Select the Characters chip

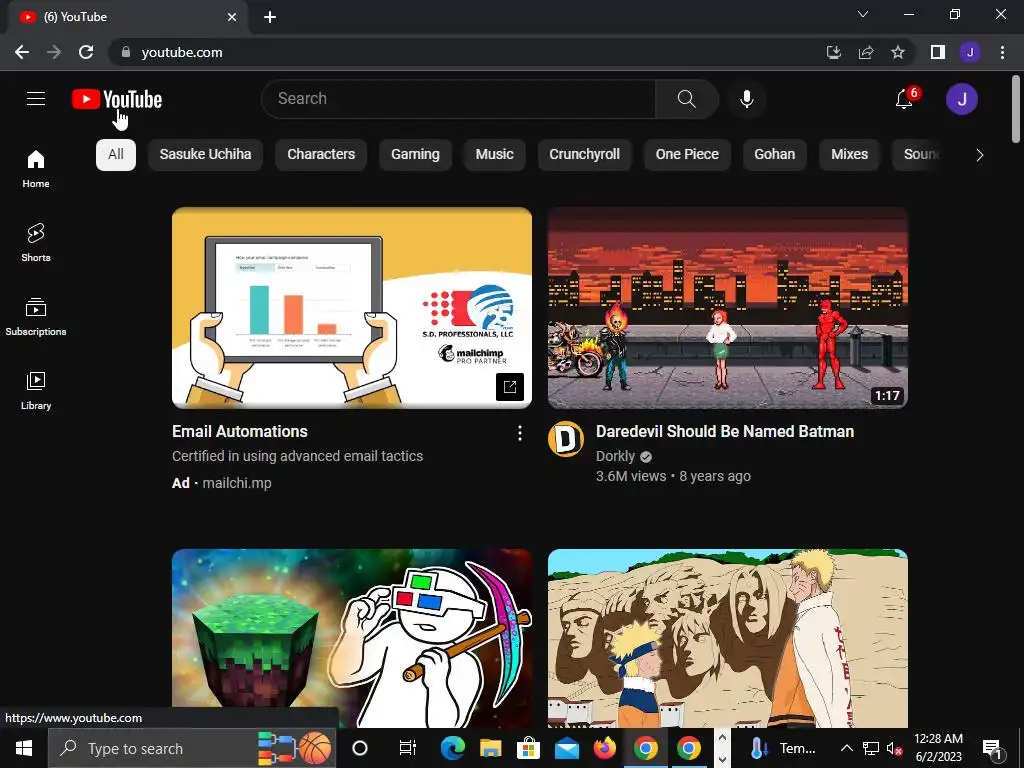coord(321,155)
